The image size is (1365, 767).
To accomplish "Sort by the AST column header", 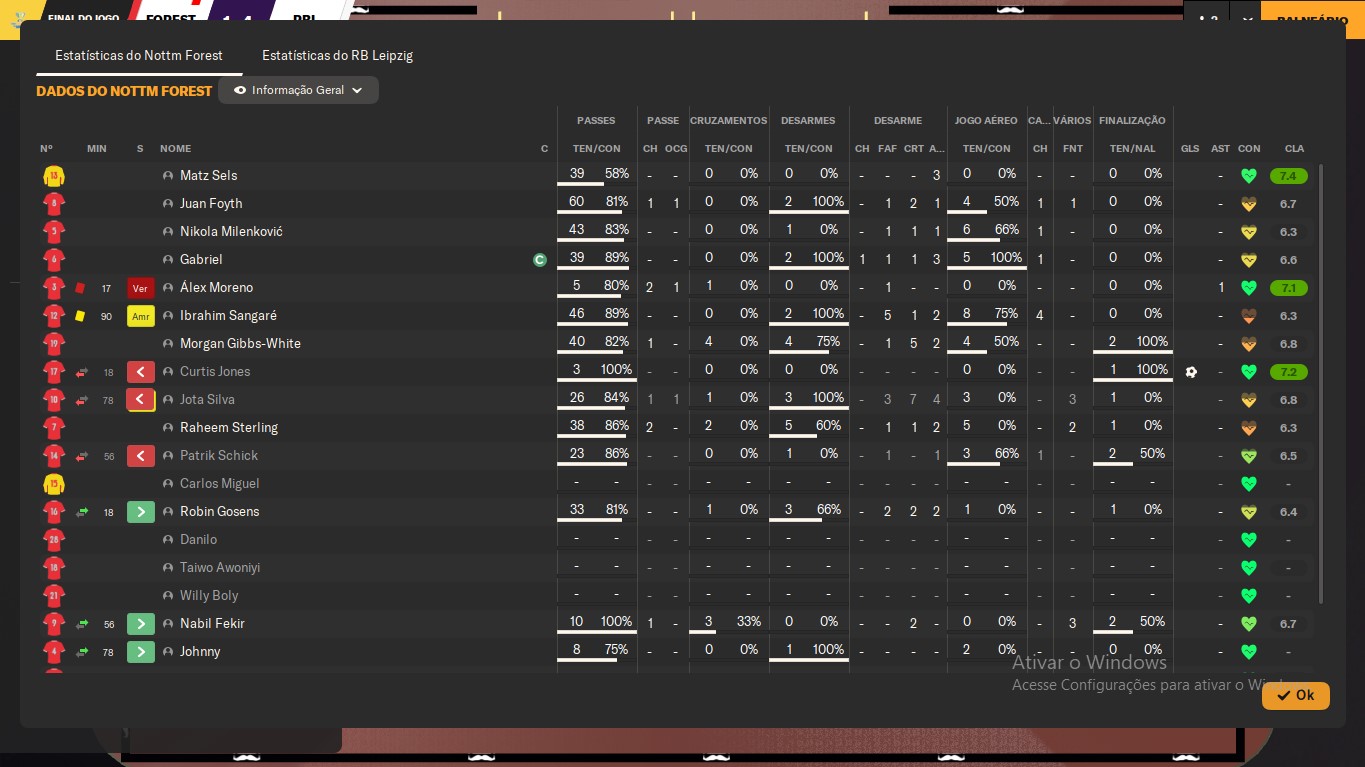I will click(x=1221, y=149).
